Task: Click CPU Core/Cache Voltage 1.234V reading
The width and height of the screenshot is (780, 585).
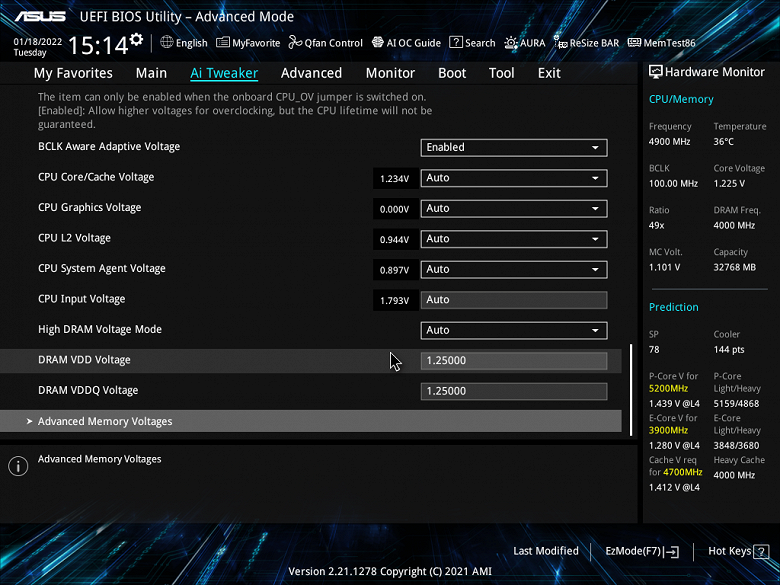Action: point(394,179)
